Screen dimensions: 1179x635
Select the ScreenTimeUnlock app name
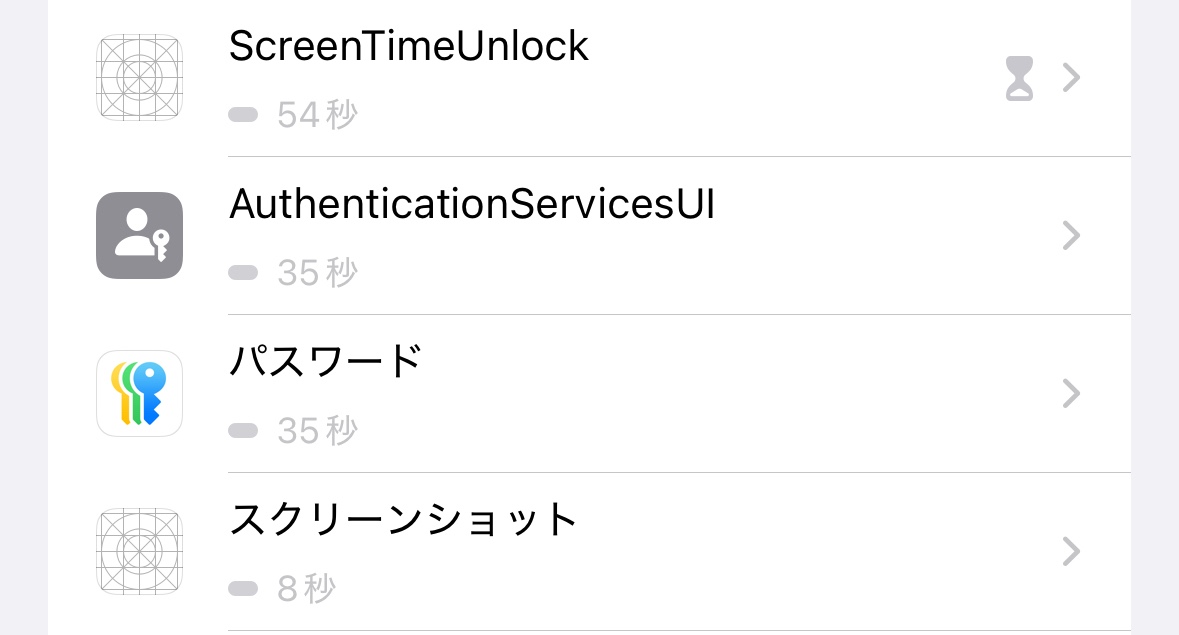pyautogui.click(x=408, y=46)
